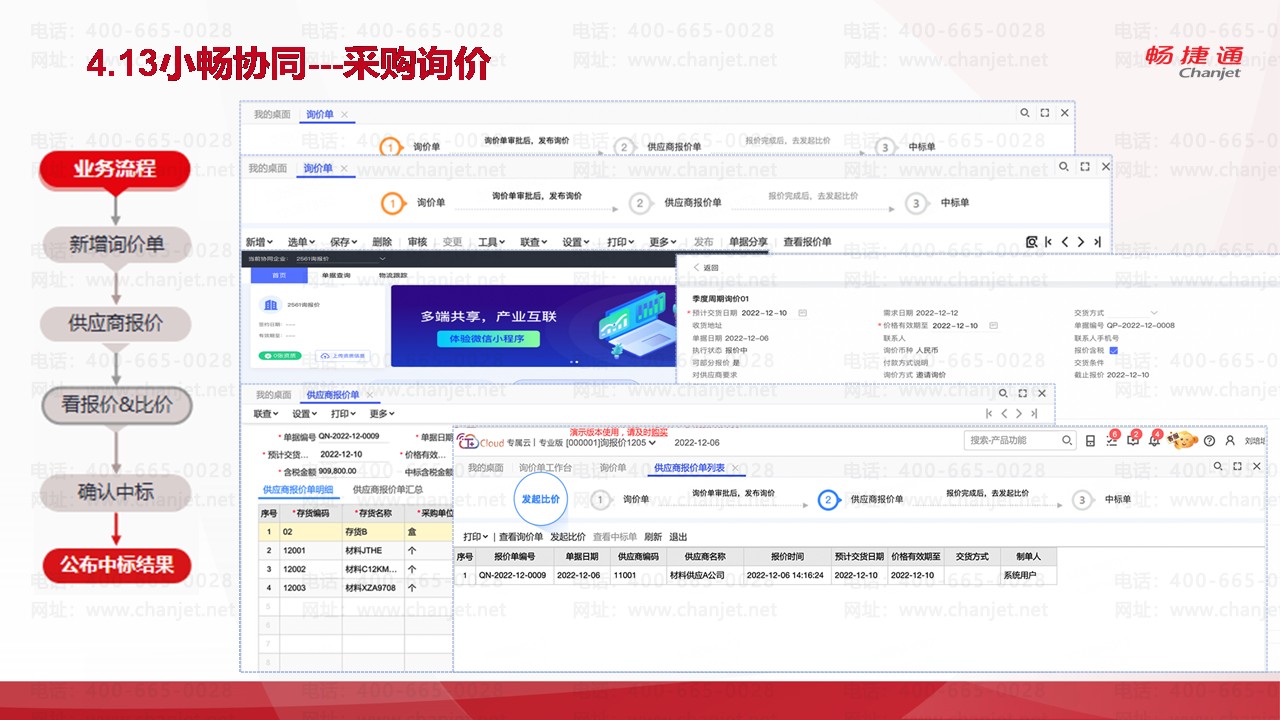1280x720 pixels.
Task: Click fullscreen icon in 供应商报价单列表 tab bar
Action: tap(1237, 467)
